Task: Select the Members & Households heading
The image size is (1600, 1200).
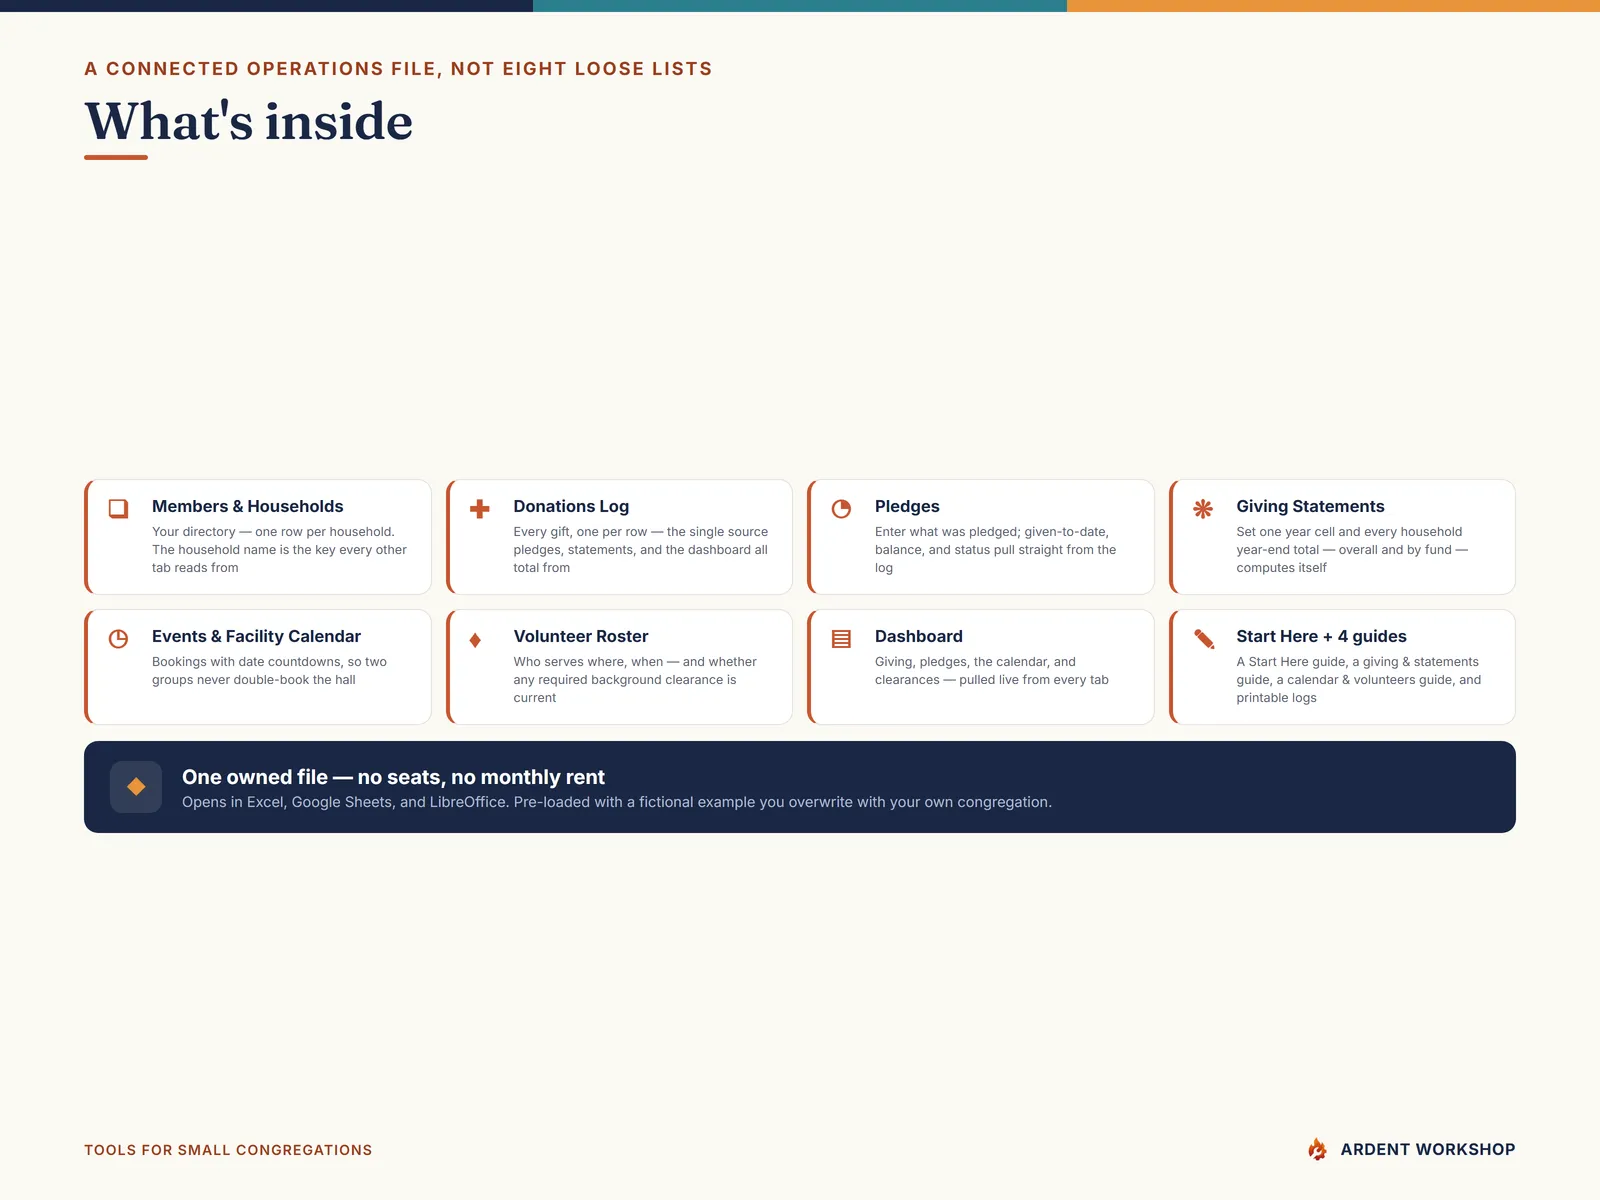Action: point(248,506)
